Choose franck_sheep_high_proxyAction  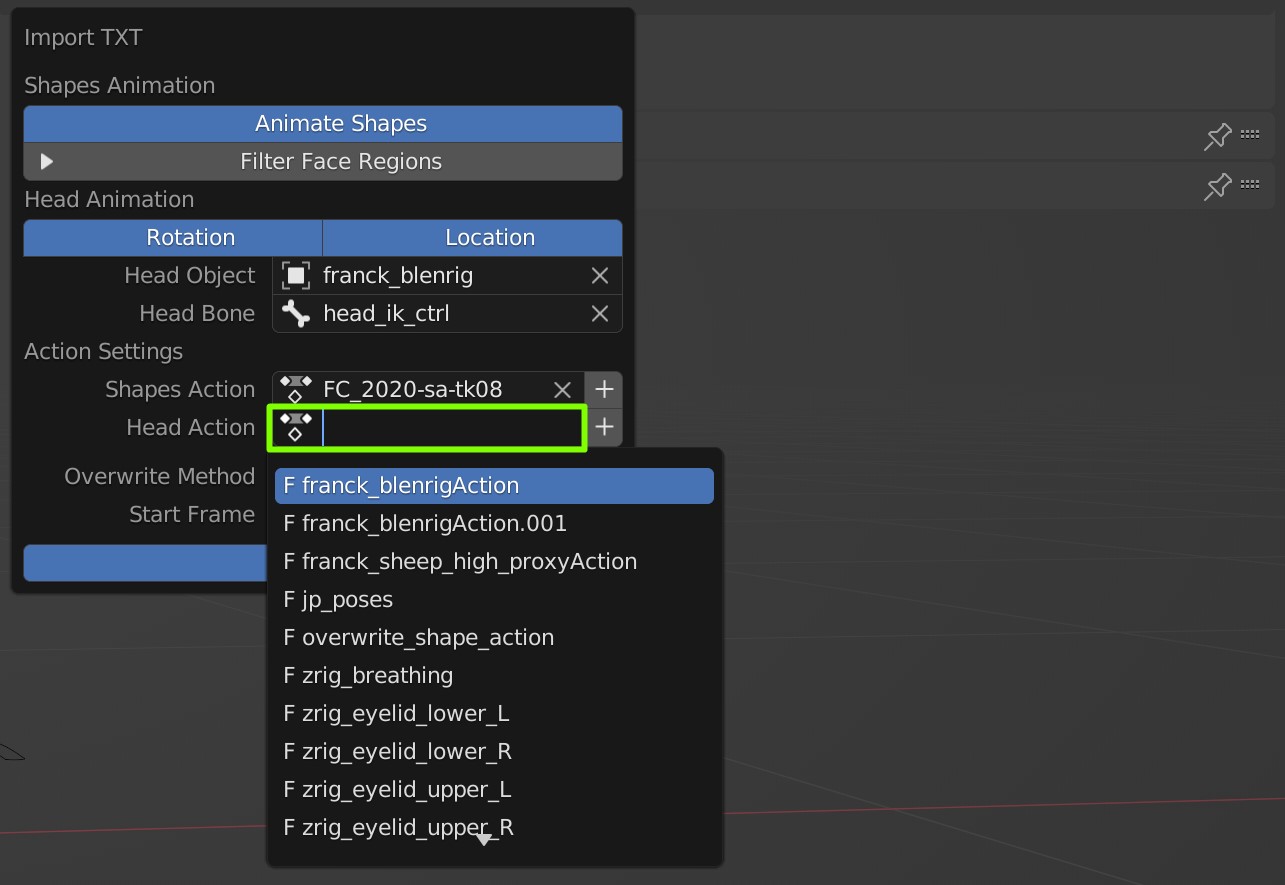[494, 562]
